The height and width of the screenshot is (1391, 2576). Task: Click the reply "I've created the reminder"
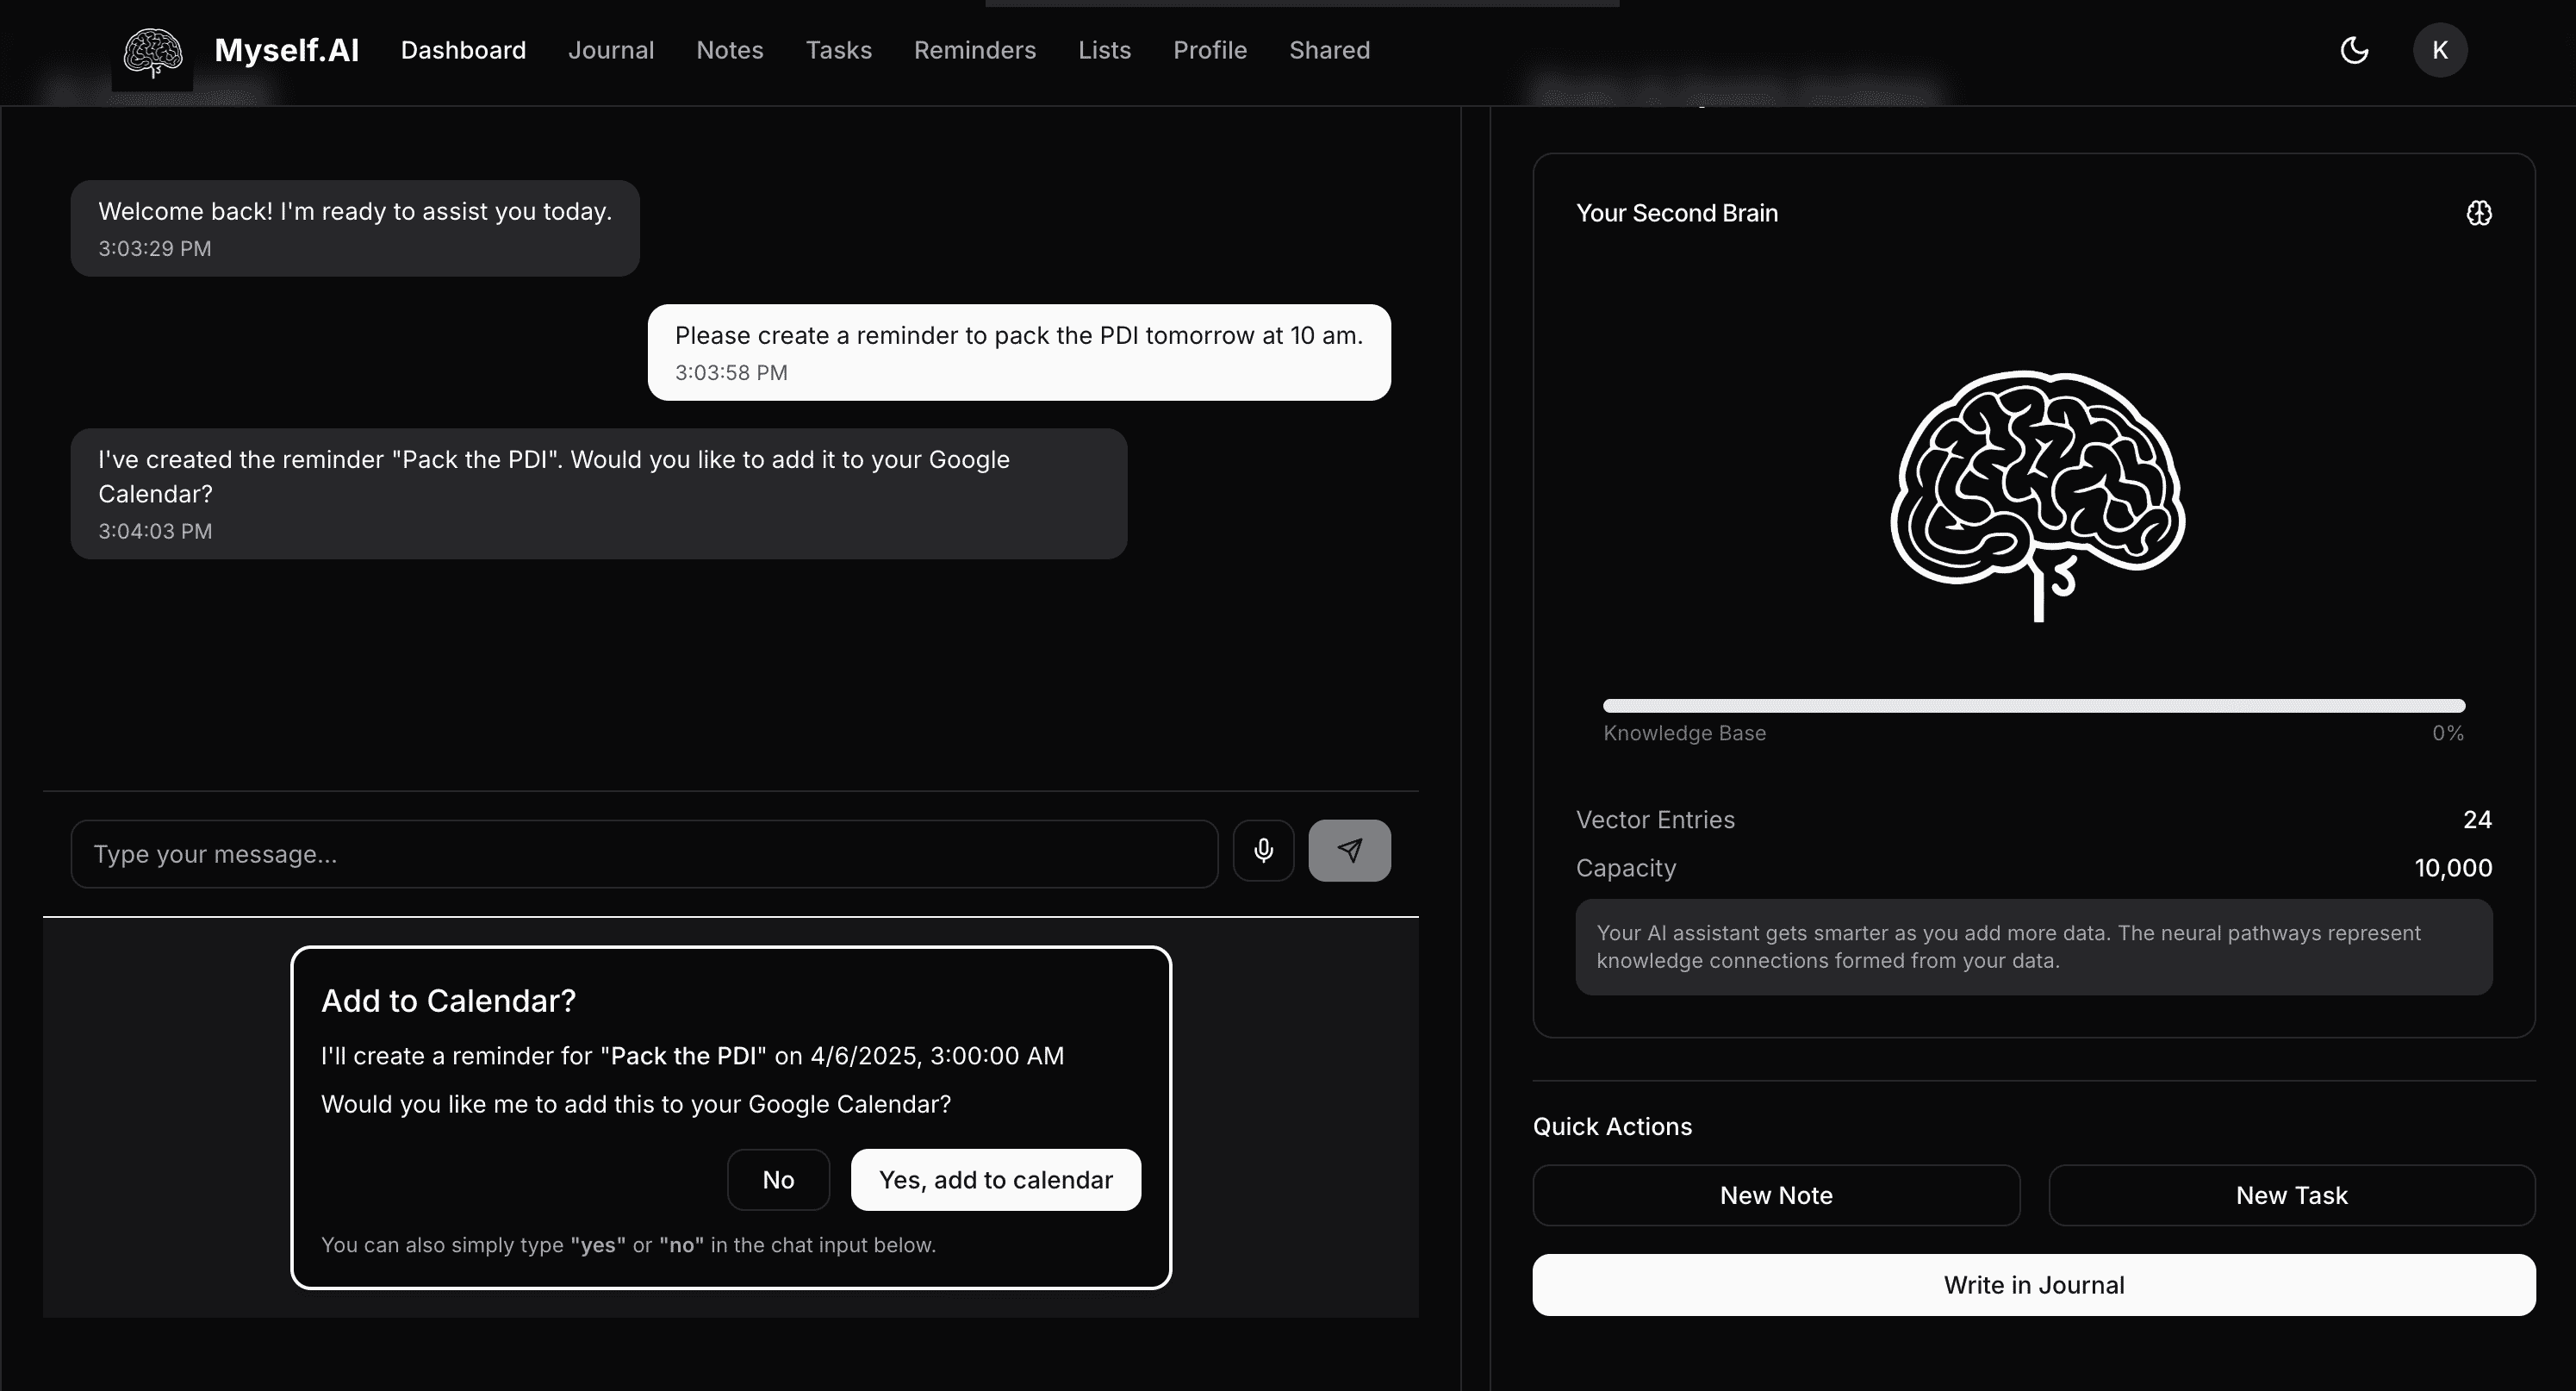599,494
